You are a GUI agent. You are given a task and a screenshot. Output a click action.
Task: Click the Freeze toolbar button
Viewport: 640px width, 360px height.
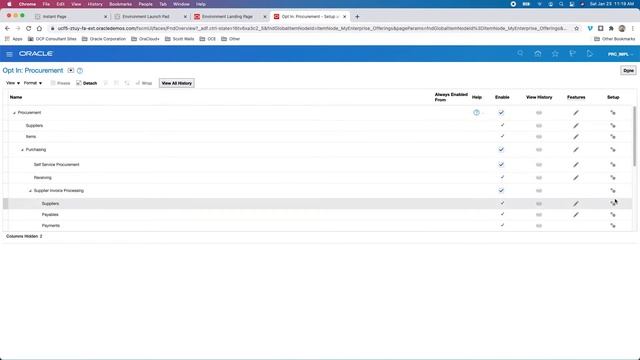coord(60,83)
